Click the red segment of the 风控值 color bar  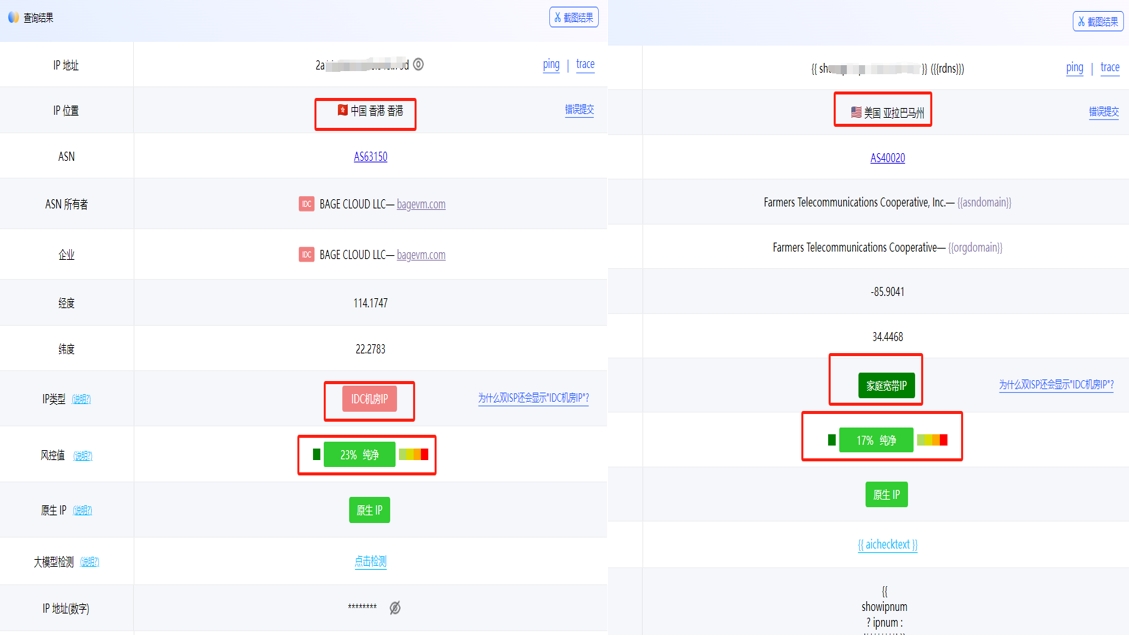click(424, 454)
